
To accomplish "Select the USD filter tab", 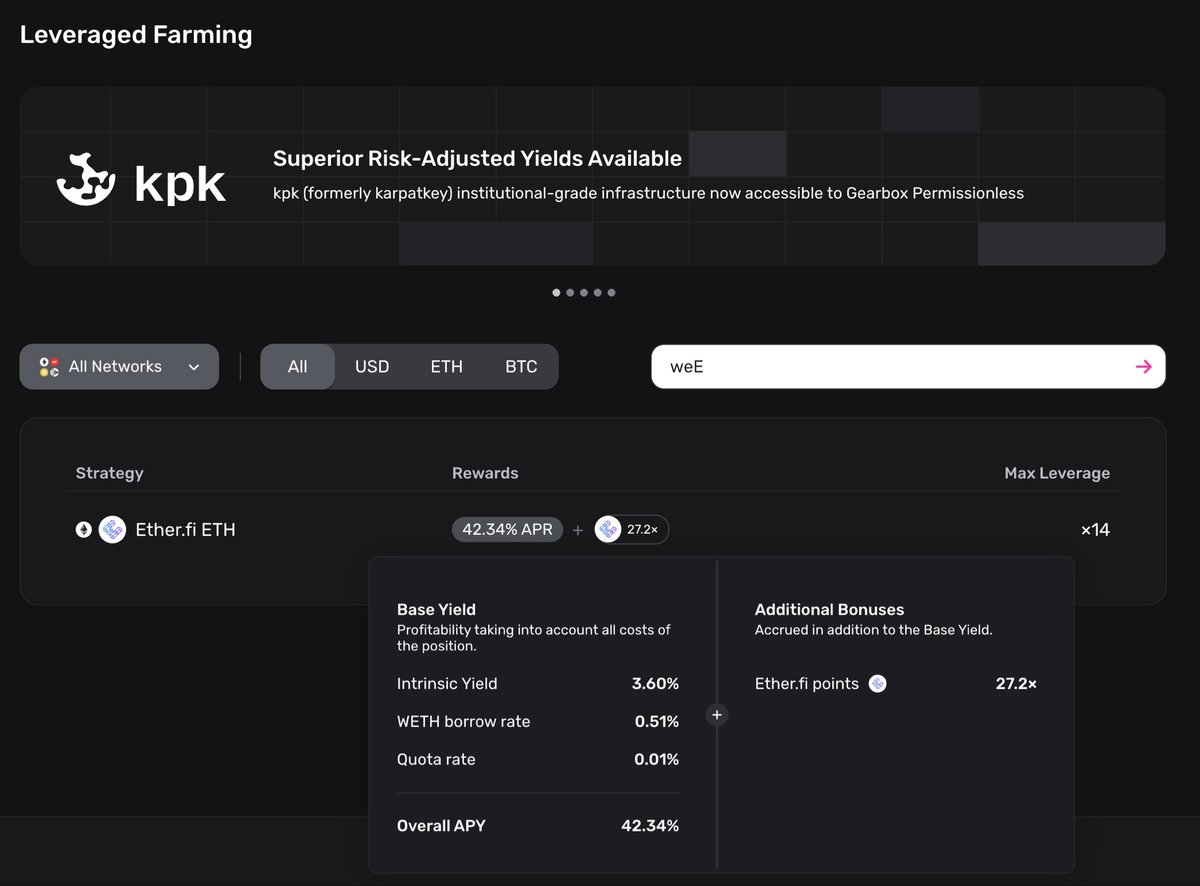I will pos(372,367).
